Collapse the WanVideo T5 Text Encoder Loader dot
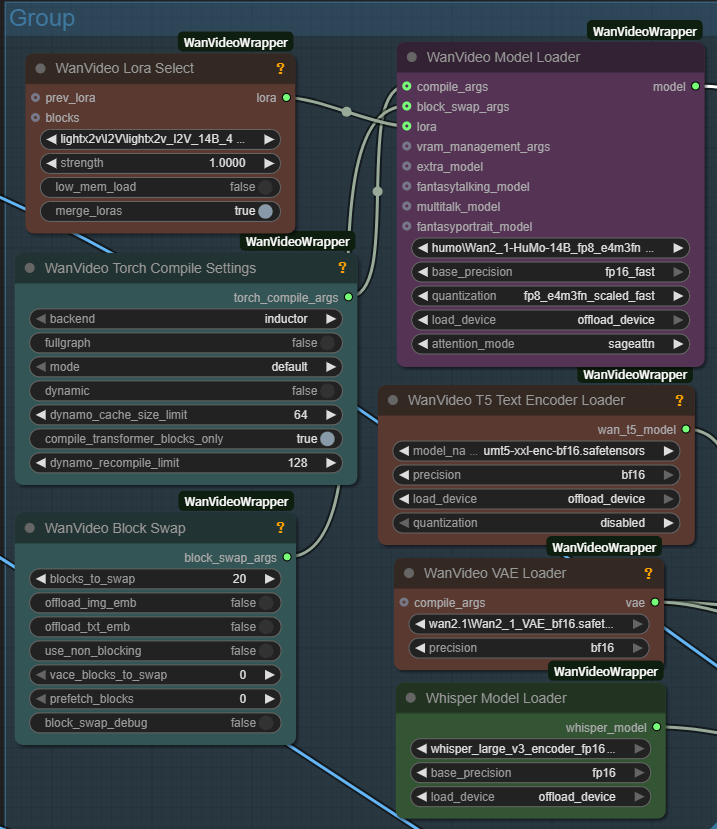Image resolution: width=717 pixels, height=829 pixels. [392, 400]
